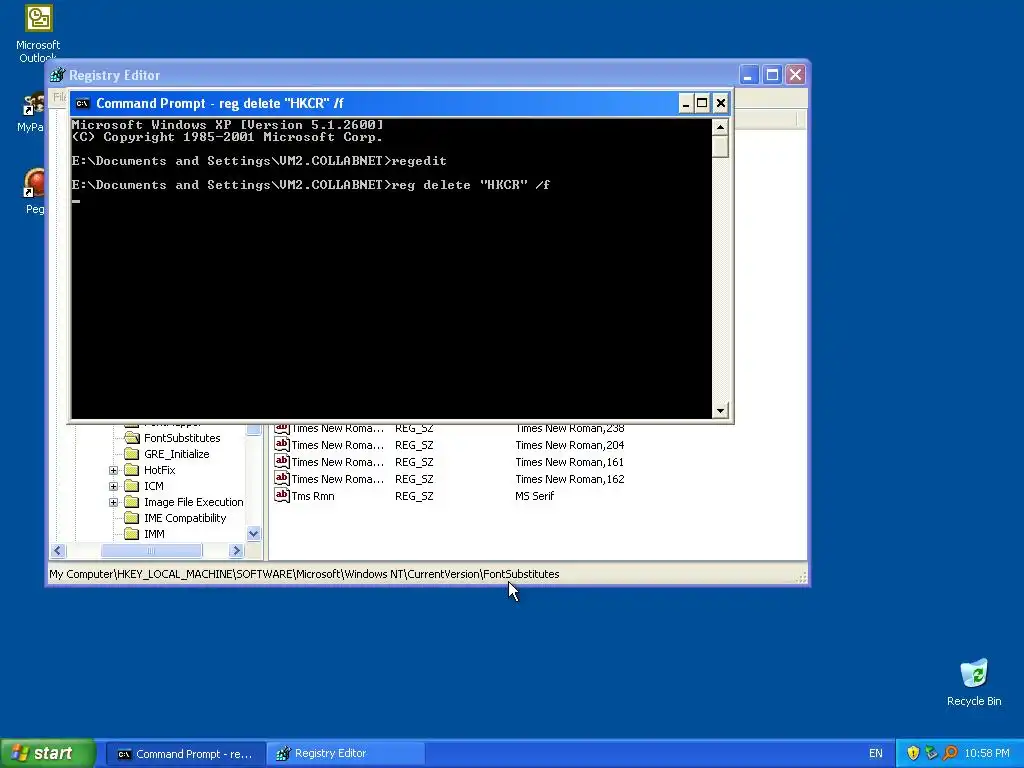Select the Image File Execution folder icon

tap(132, 502)
